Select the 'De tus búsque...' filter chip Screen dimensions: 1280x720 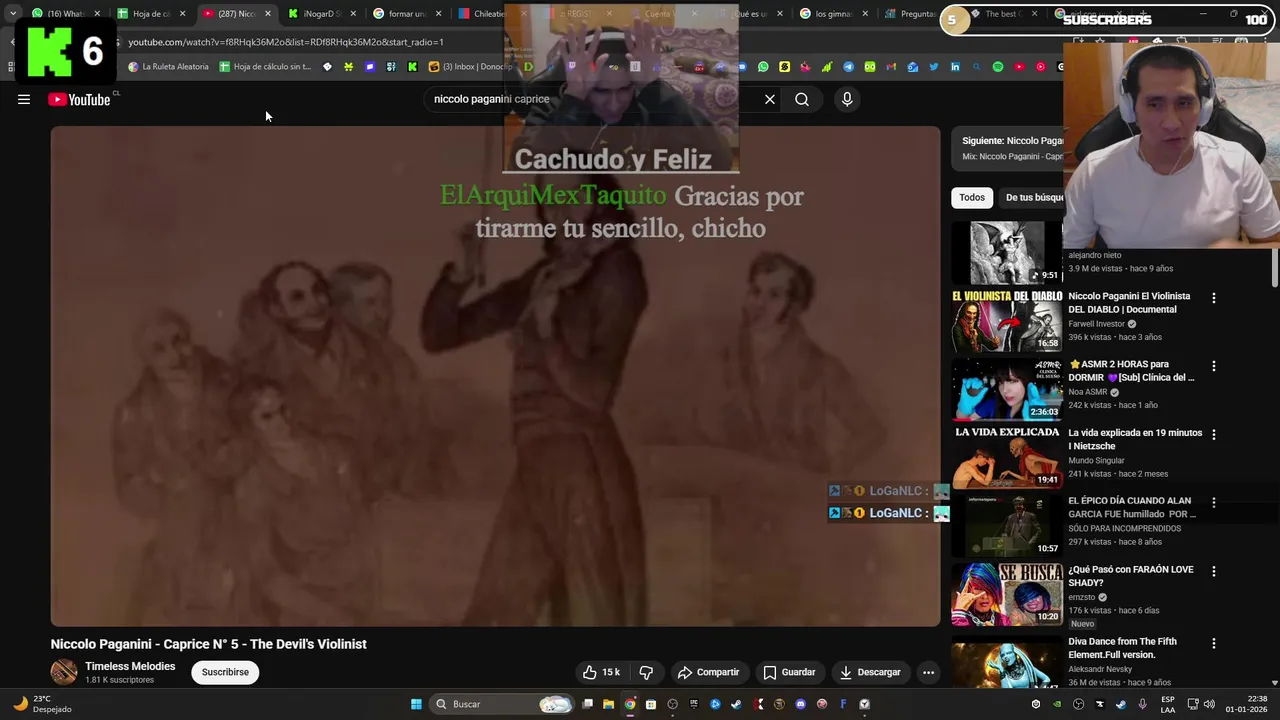tap(1033, 197)
